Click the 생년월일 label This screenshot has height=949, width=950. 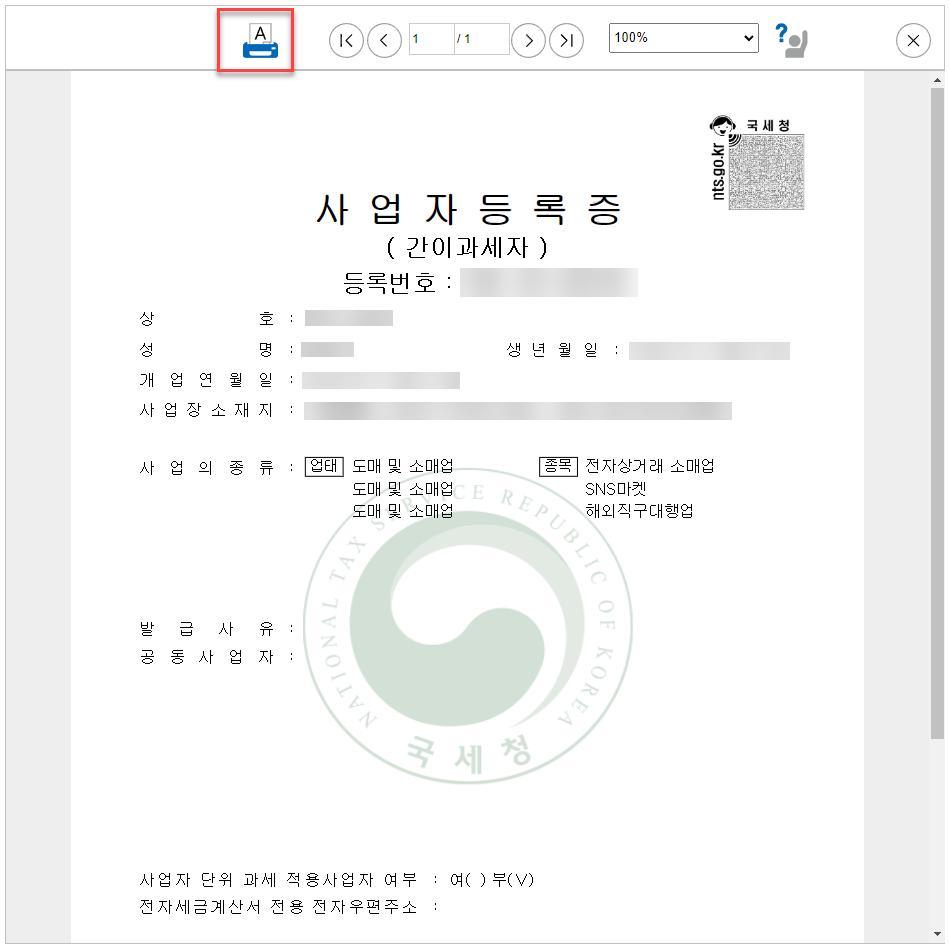pyautogui.click(x=552, y=350)
